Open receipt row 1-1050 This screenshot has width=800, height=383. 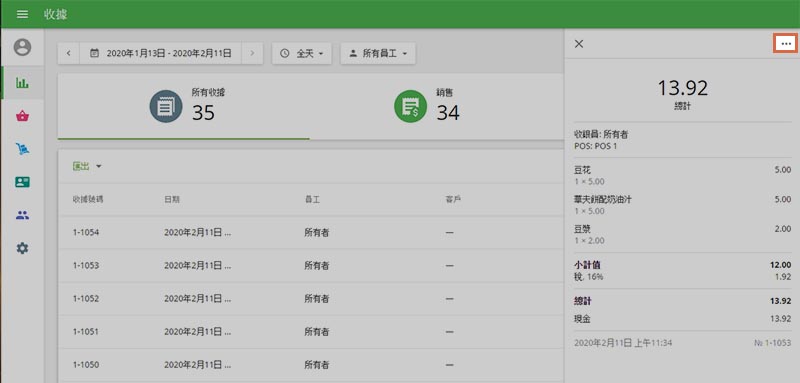pos(311,365)
